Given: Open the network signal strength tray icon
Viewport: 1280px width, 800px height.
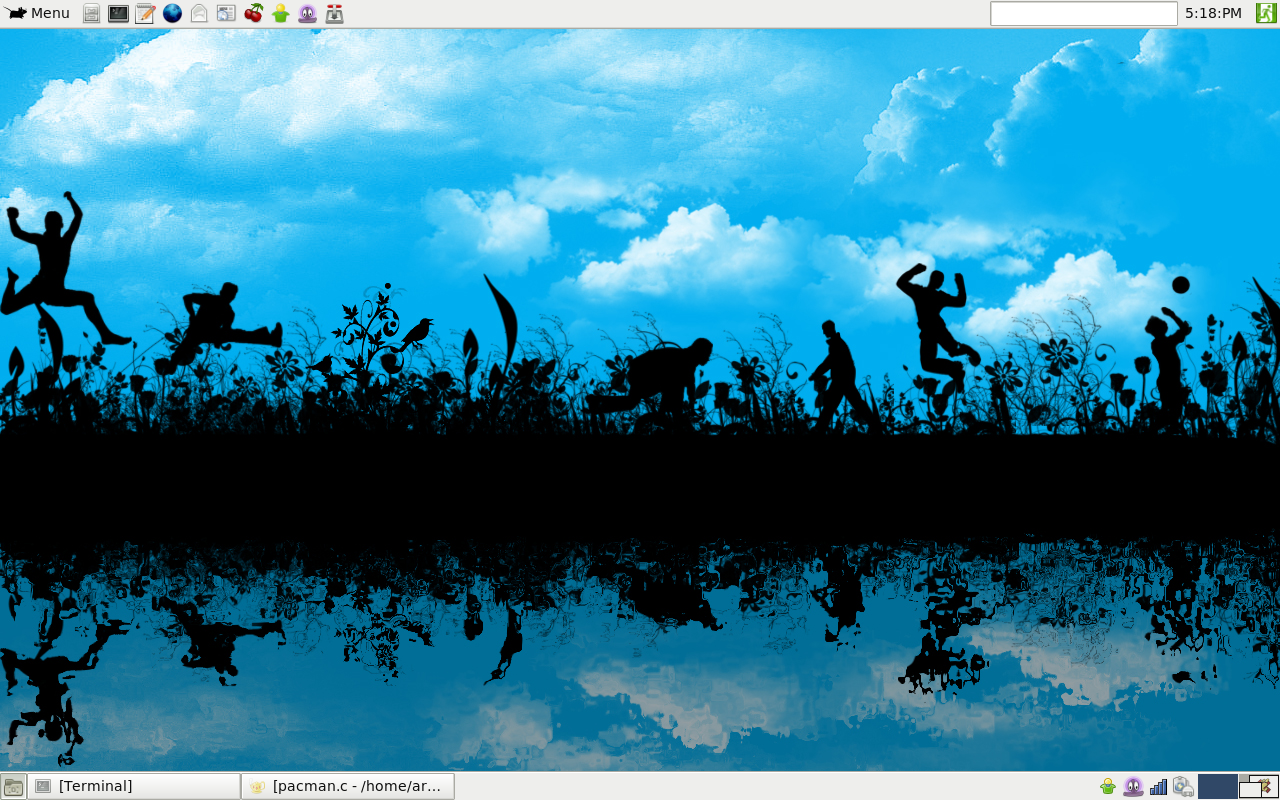Looking at the screenshot, I should (x=1158, y=787).
